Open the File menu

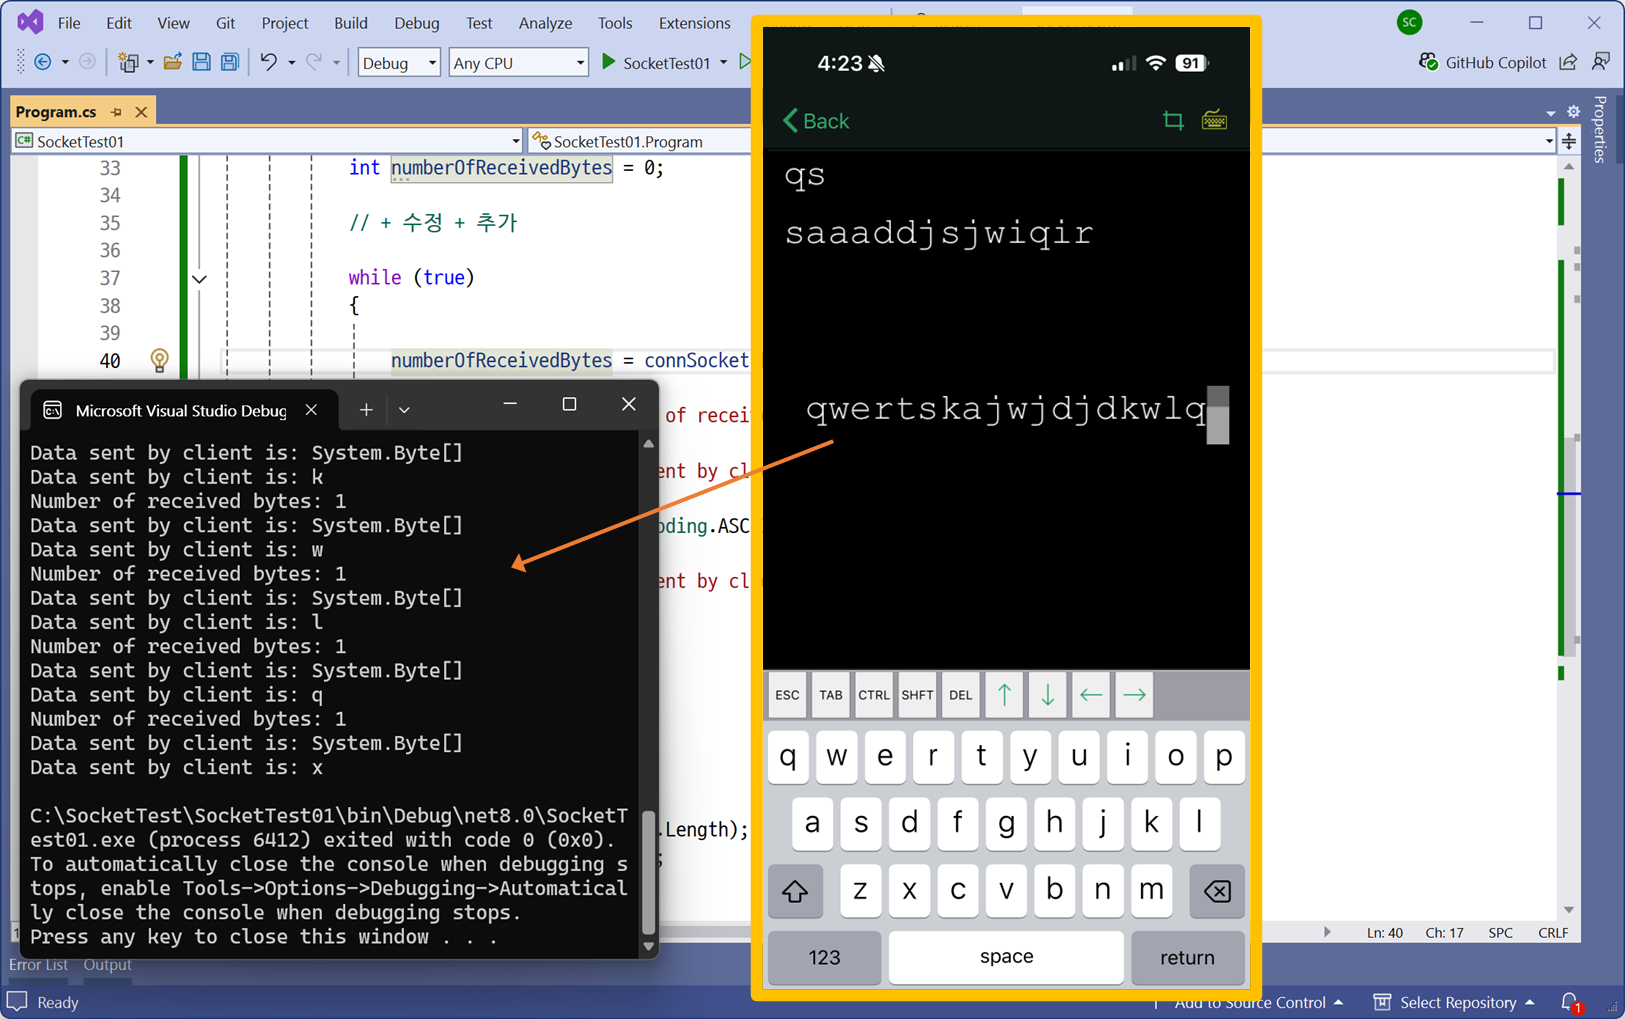tap(69, 22)
